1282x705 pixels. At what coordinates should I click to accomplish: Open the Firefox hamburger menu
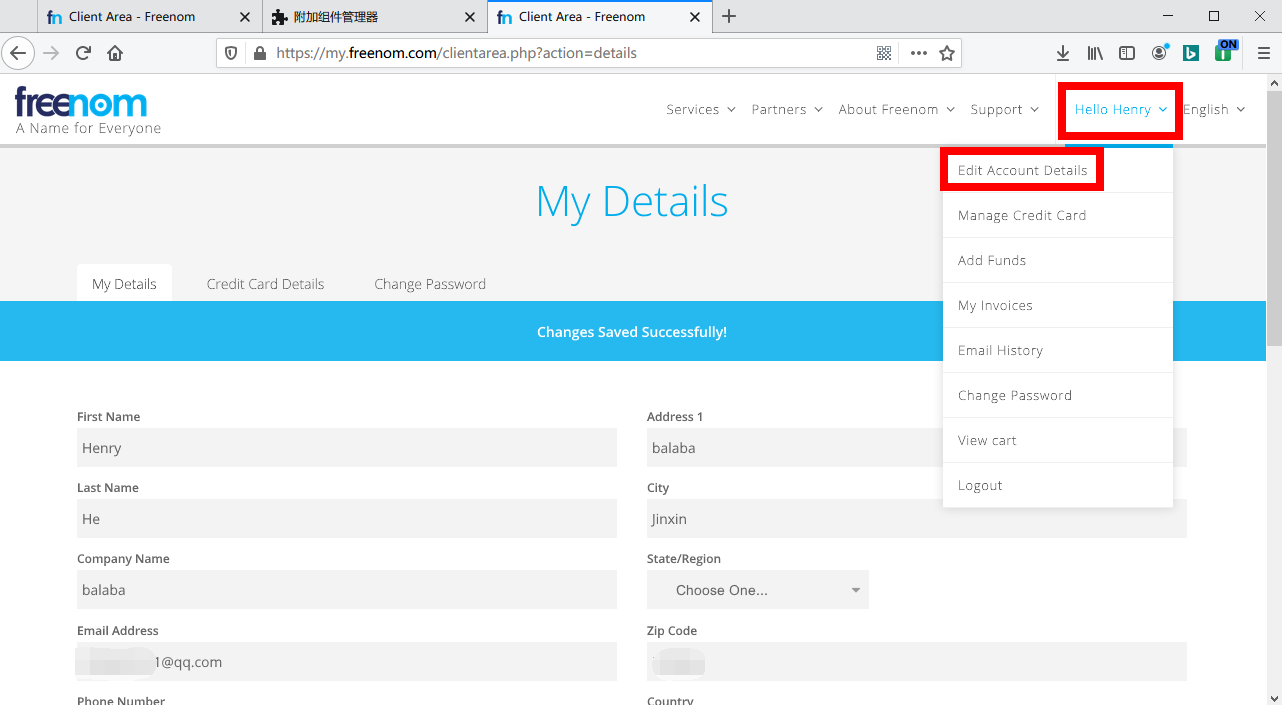click(x=1263, y=53)
